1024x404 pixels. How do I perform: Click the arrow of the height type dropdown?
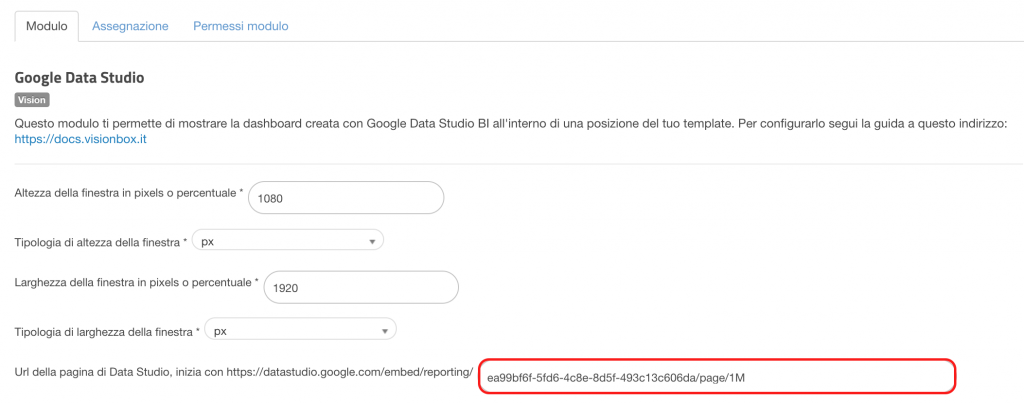coord(372,241)
